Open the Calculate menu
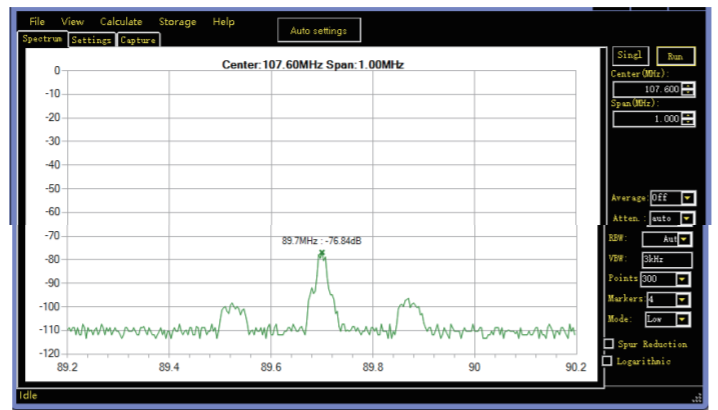Screen dimensions: 718x410 click(x=121, y=22)
